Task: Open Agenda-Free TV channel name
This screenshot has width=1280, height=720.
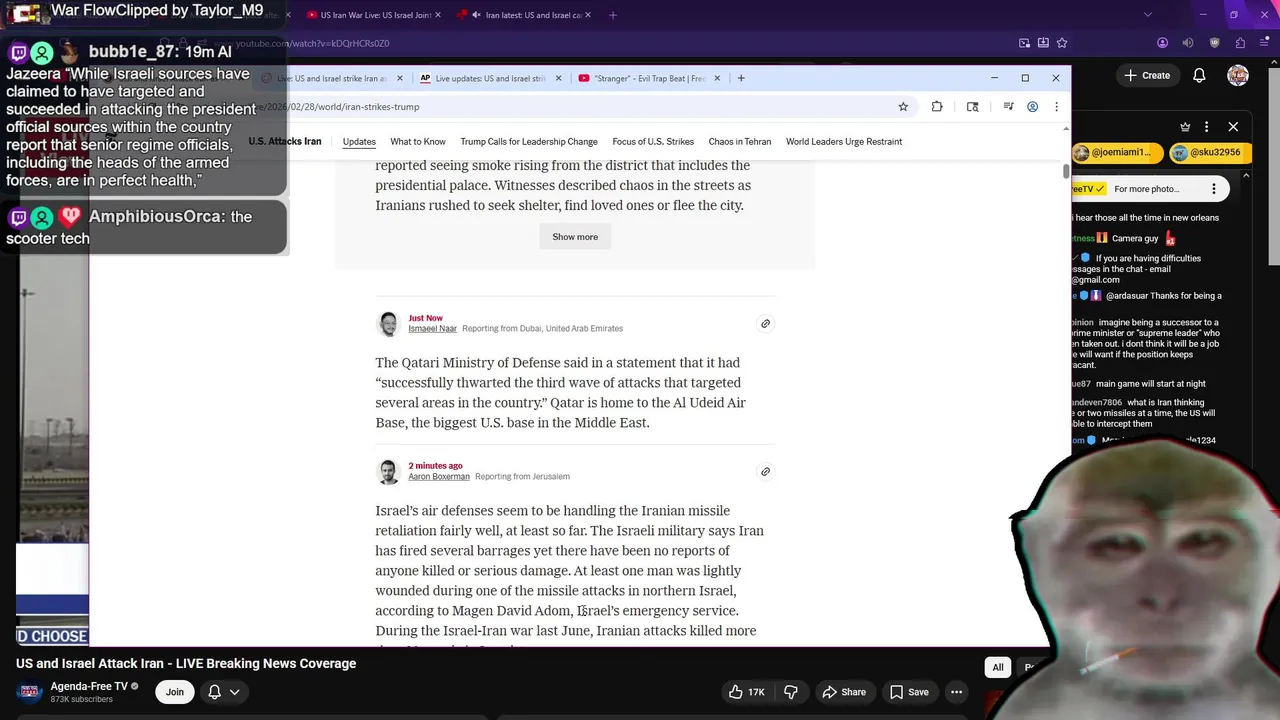Action: (89, 686)
